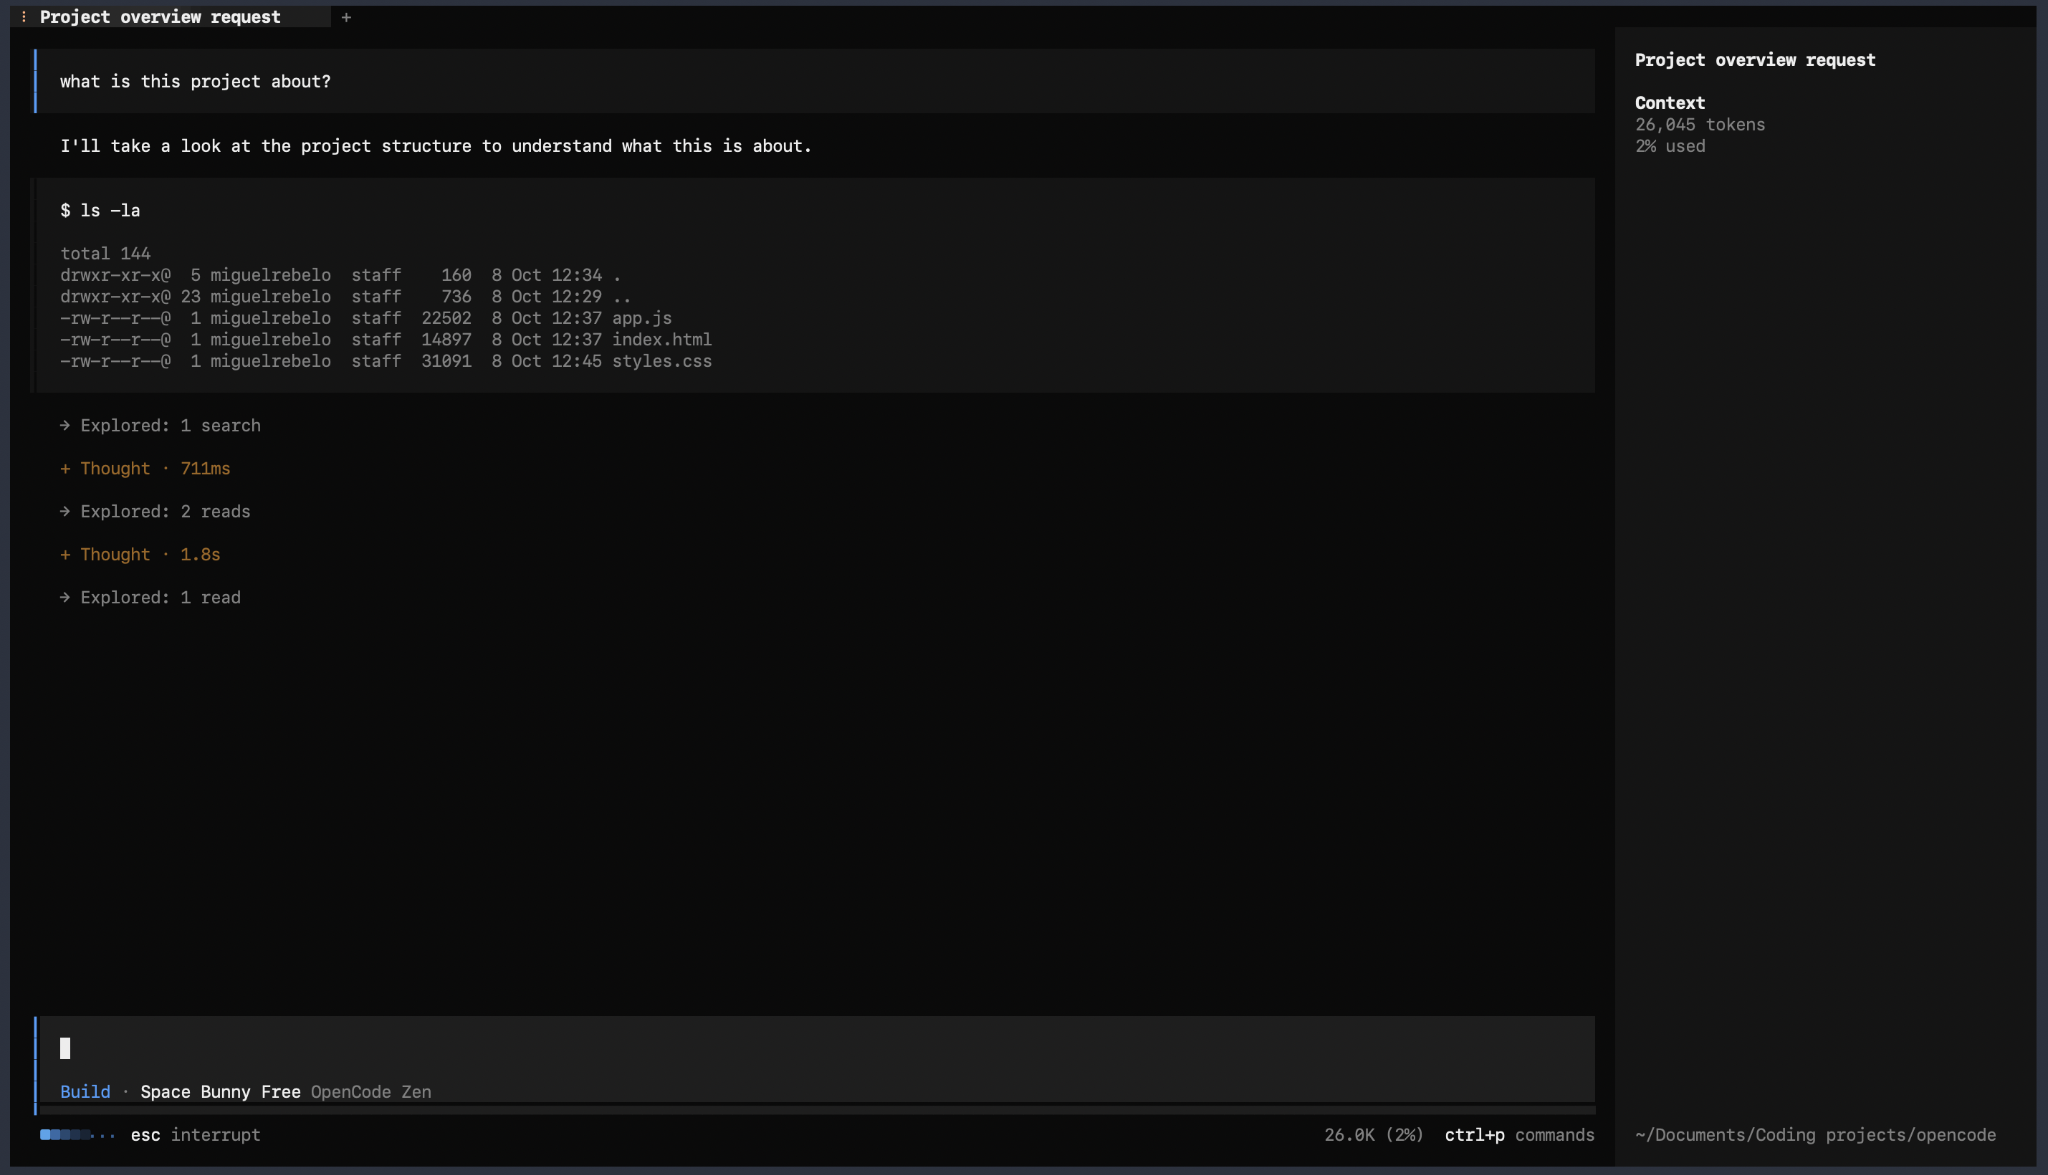Click the index.html file row
This screenshot has height=1175, width=2048.
point(386,340)
